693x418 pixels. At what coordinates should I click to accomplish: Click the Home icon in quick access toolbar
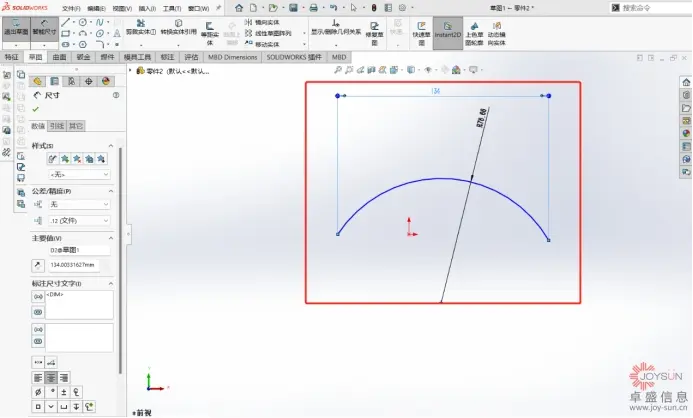[239, 8]
